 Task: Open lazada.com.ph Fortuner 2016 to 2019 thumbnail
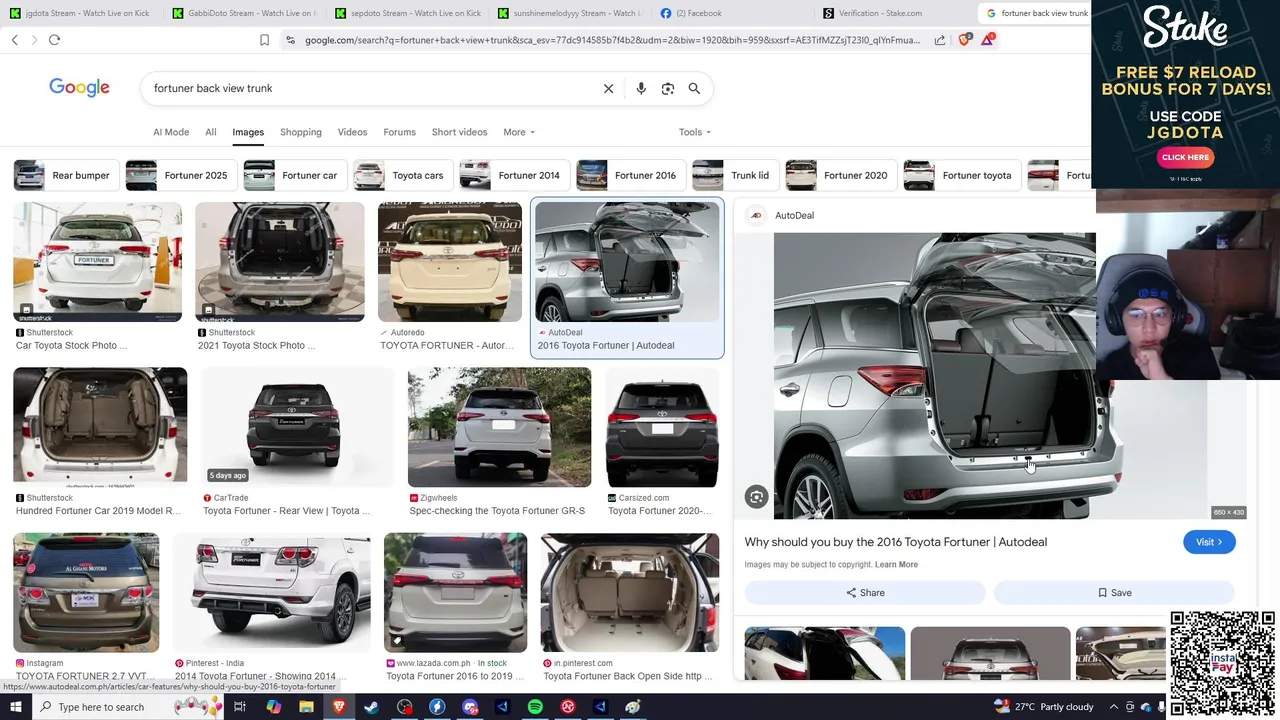coord(455,592)
